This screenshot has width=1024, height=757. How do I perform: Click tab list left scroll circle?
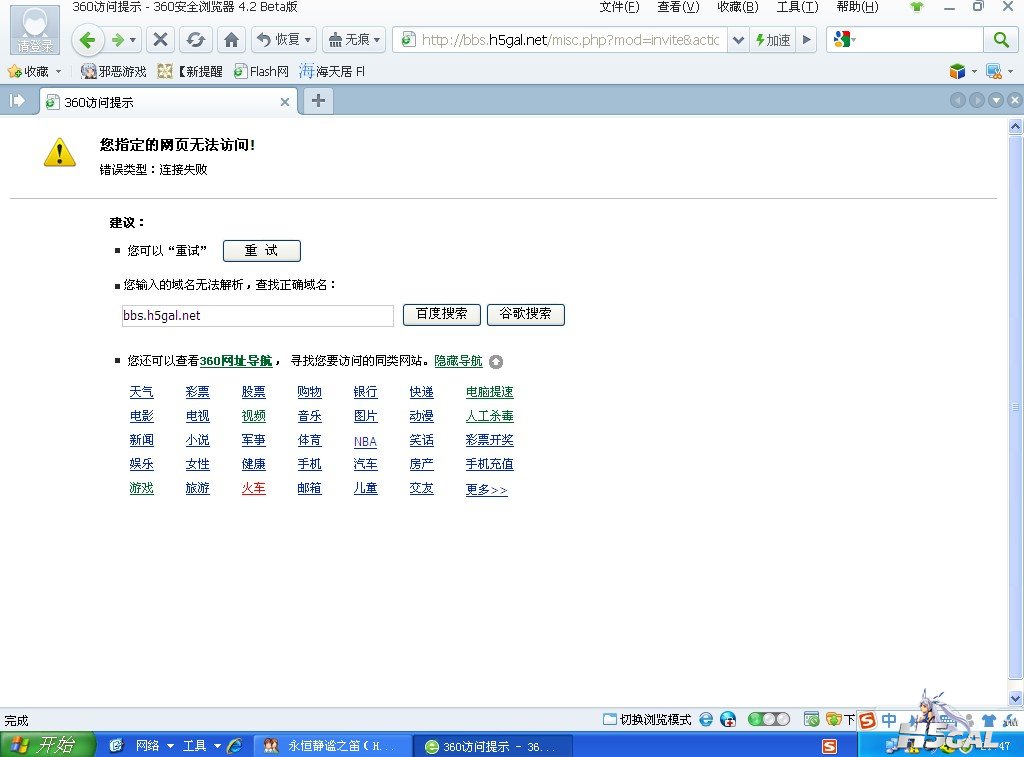(x=957, y=101)
